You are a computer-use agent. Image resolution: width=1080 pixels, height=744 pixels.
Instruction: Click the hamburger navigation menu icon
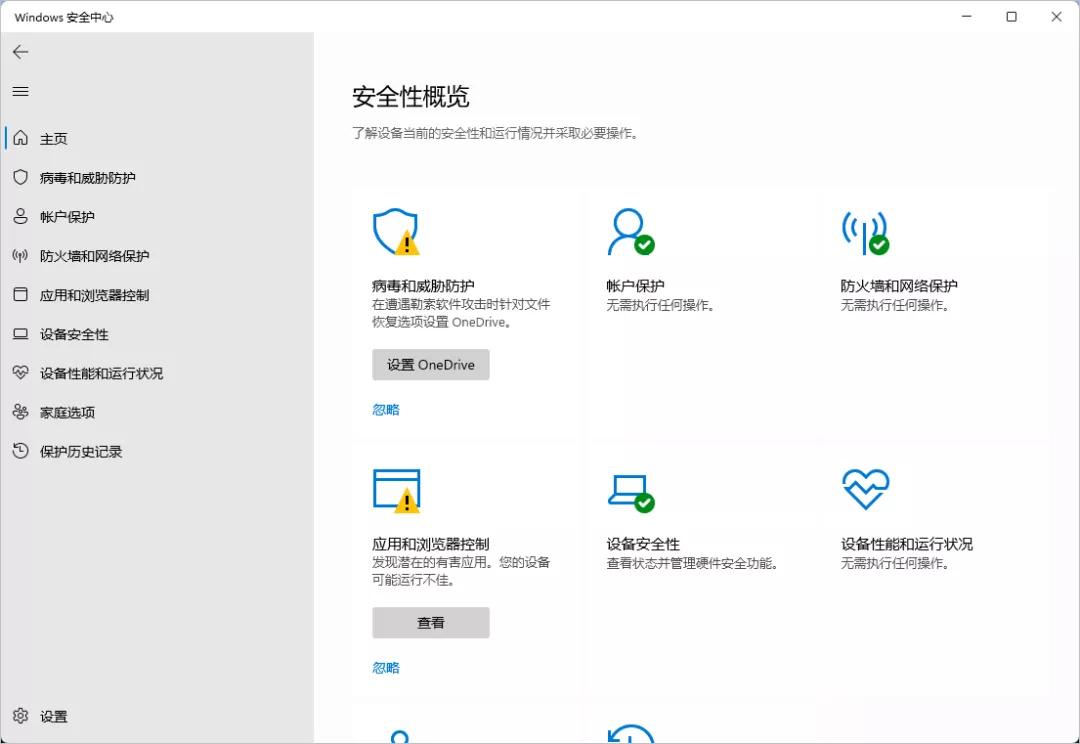20,91
